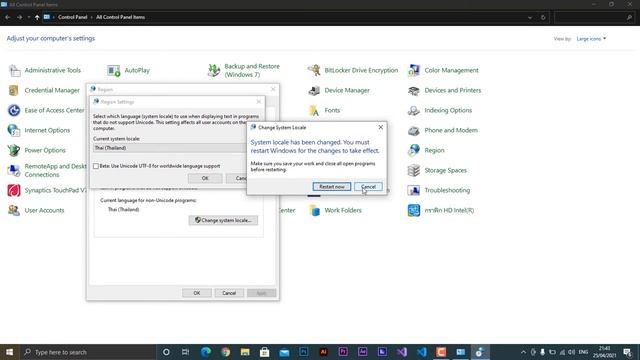Image resolution: width=640 pixels, height=360 pixels.
Task: Click Restart now in Change System Locale
Action: pos(331,187)
